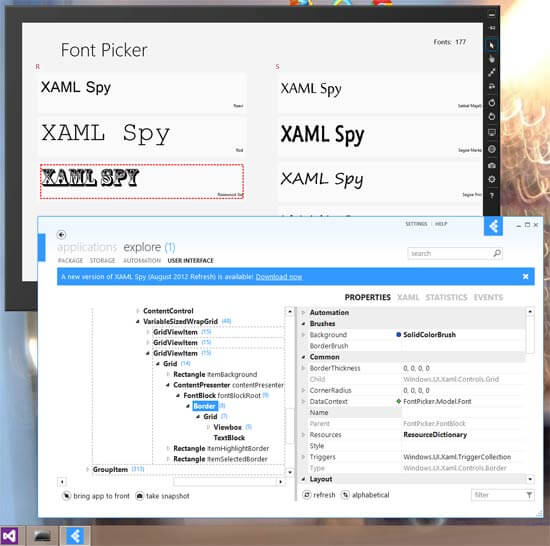
Task: Select pinch zoom touch mode in simulator
Action: click(x=491, y=73)
